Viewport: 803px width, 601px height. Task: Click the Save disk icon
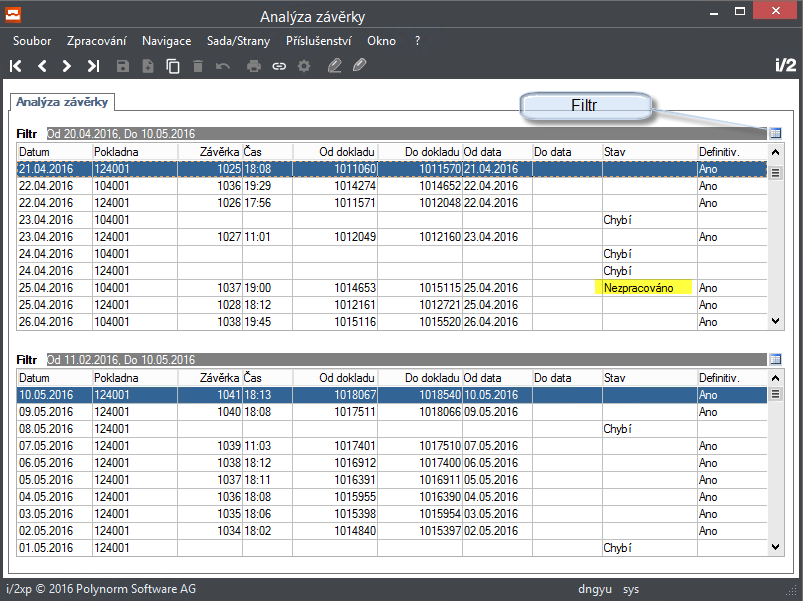(x=123, y=66)
